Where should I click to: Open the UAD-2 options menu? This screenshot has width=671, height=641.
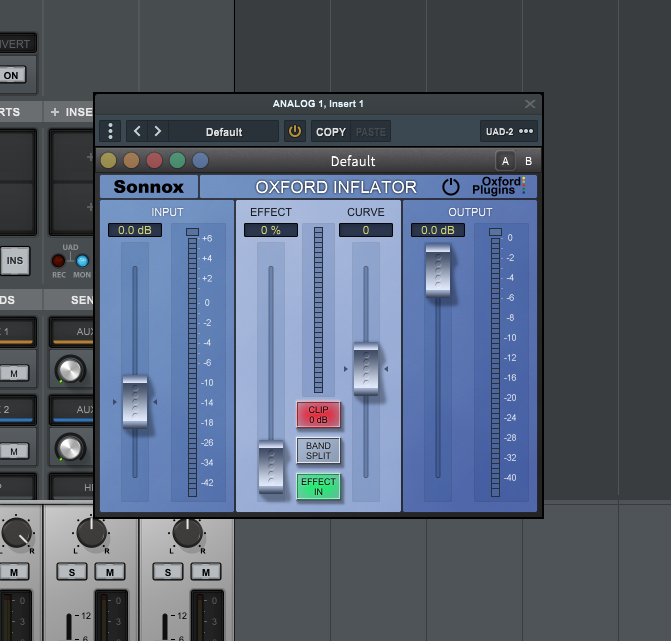point(509,131)
